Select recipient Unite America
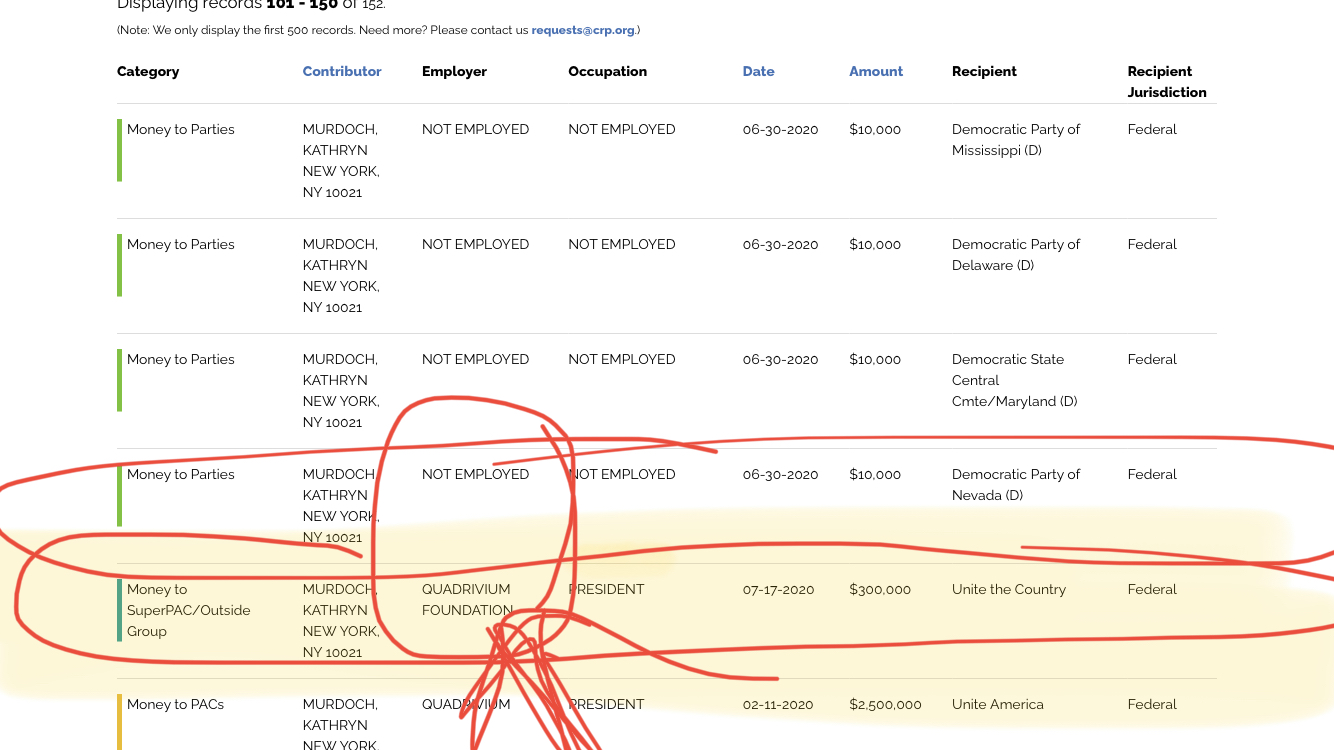Screen dimensions: 1334x750 click(x=997, y=704)
